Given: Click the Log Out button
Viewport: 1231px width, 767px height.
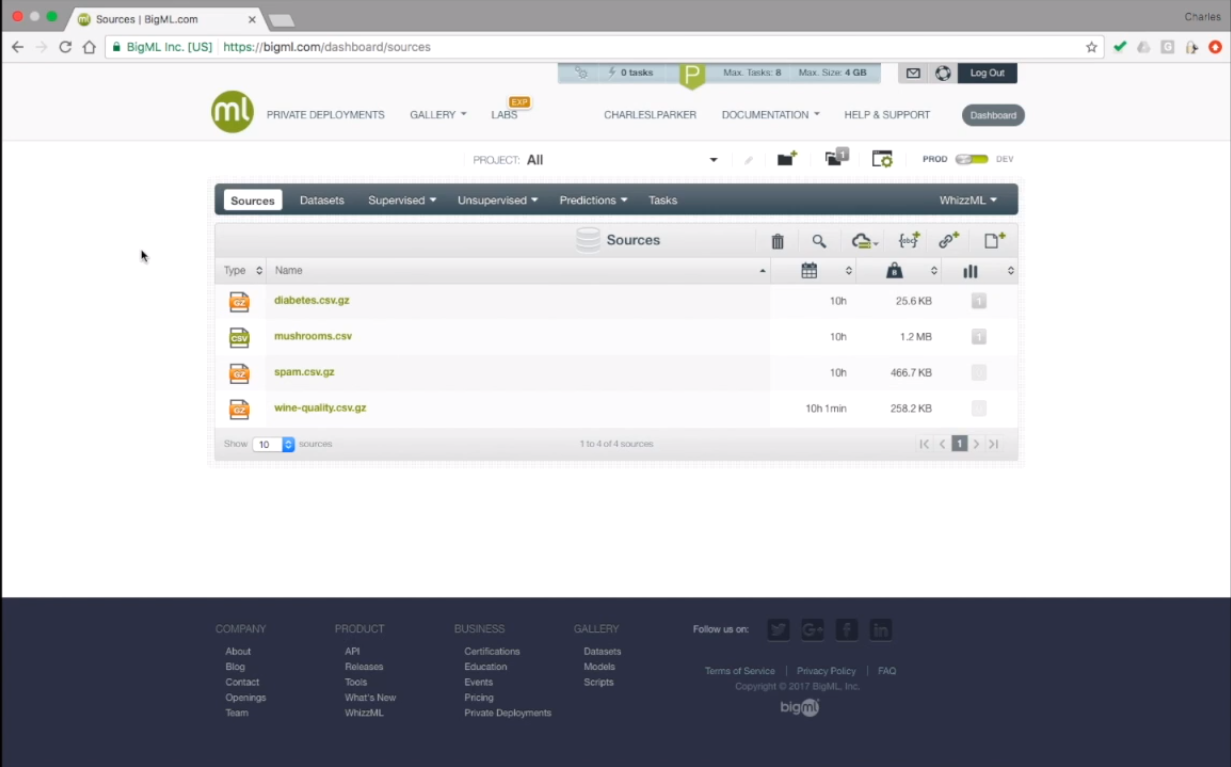Looking at the screenshot, I should (x=987, y=73).
